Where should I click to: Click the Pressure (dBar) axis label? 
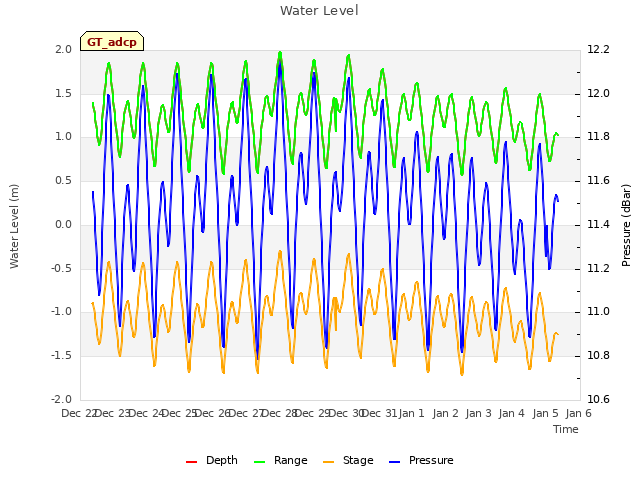click(x=626, y=225)
